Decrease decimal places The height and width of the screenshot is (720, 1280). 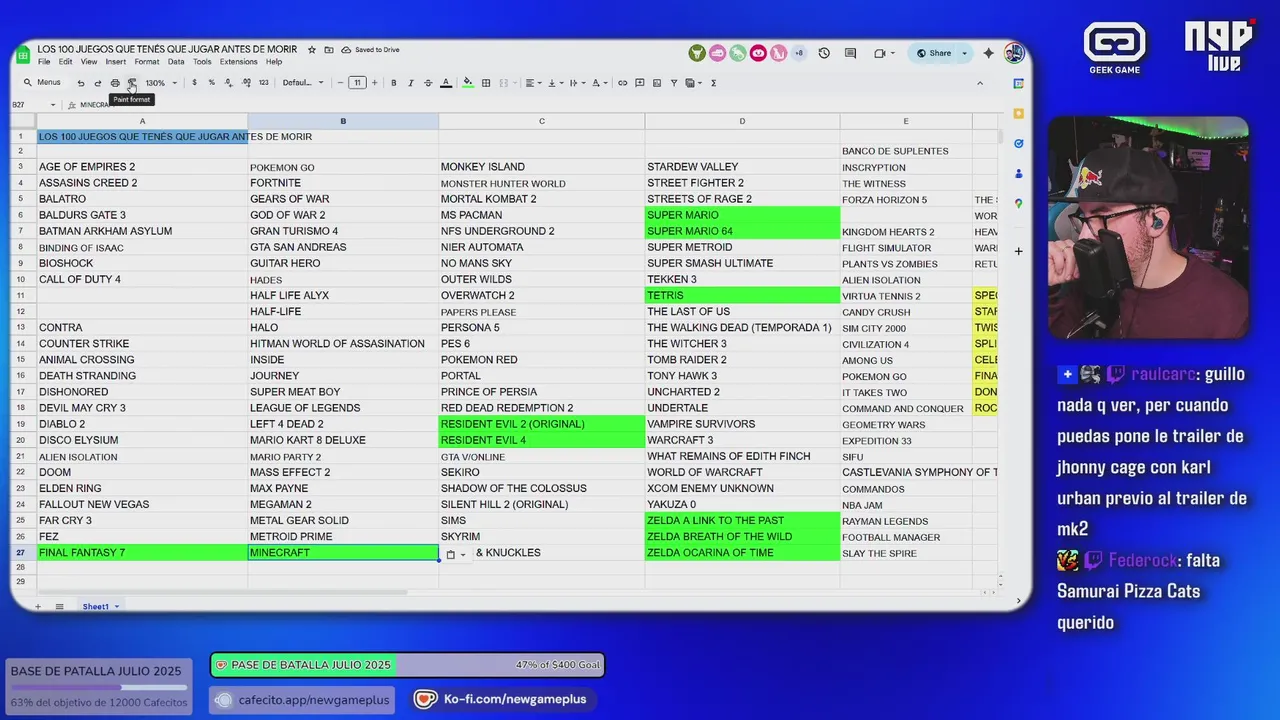(228, 83)
